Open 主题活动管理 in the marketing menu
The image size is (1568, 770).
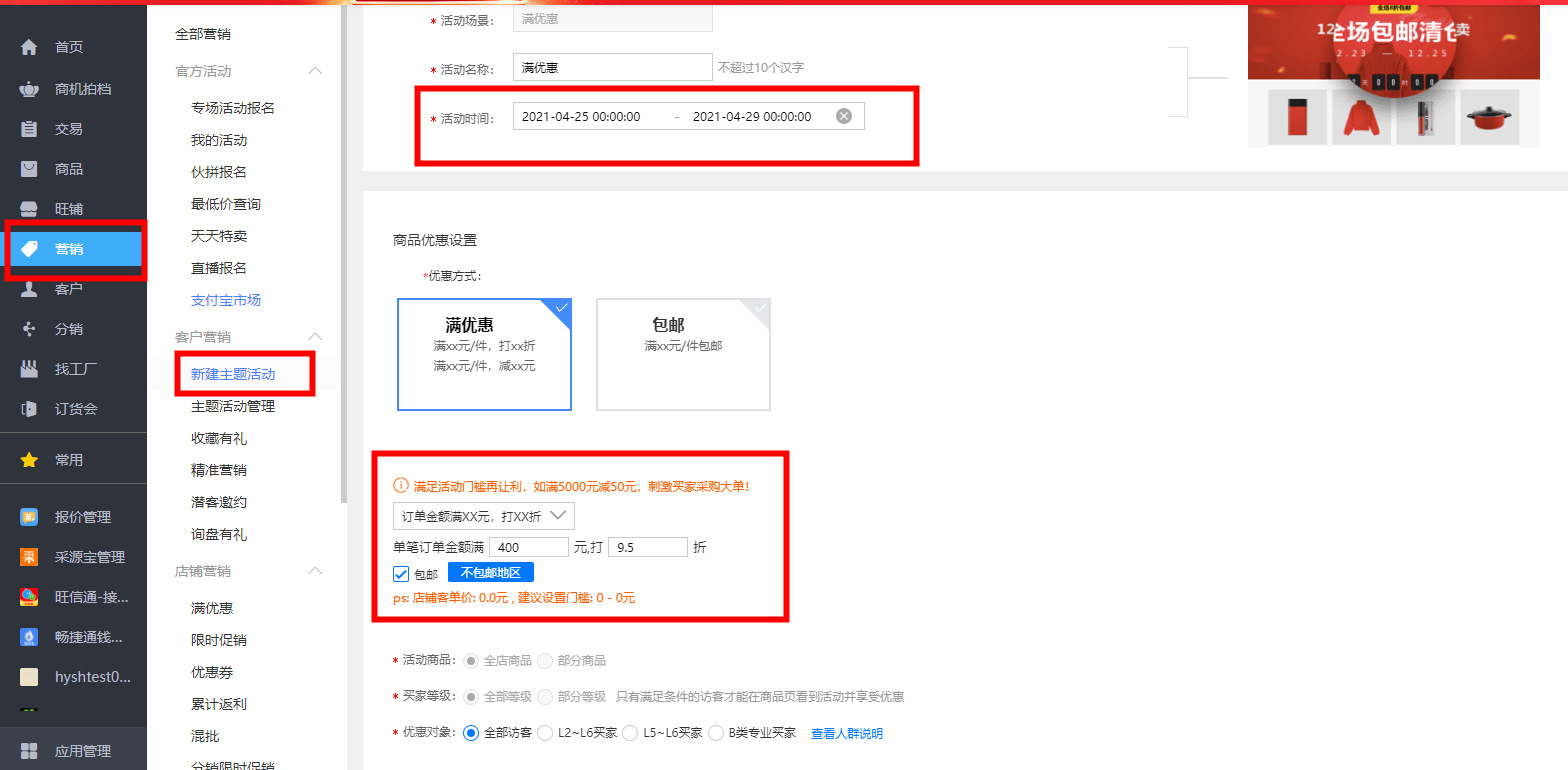pos(232,406)
